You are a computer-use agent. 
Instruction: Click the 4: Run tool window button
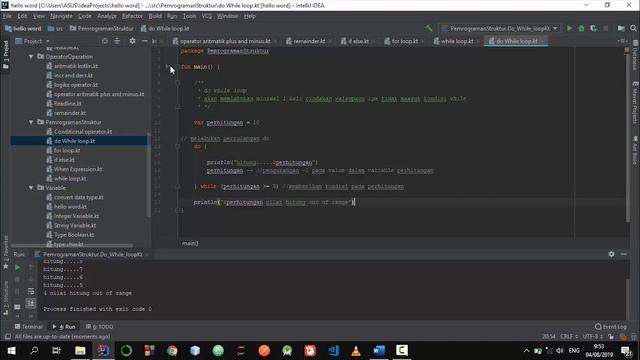click(x=64, y=327)
